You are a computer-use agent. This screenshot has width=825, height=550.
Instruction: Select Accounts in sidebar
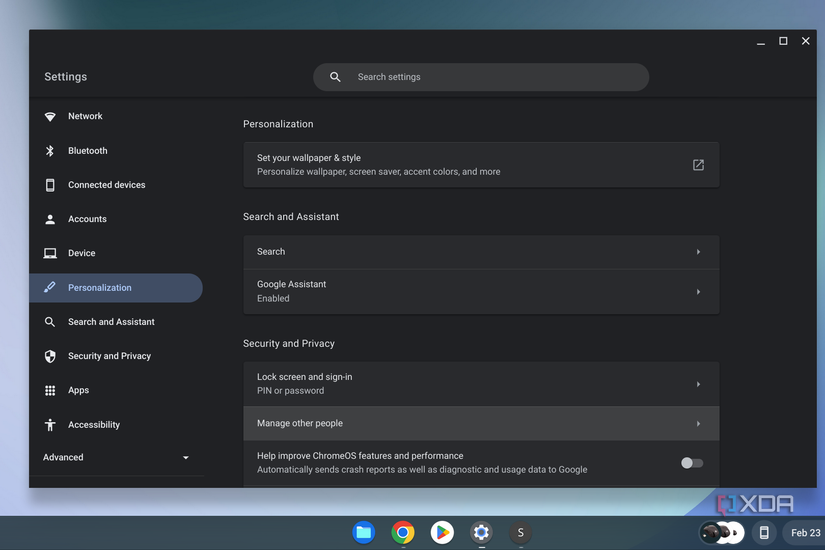point(116,219)
